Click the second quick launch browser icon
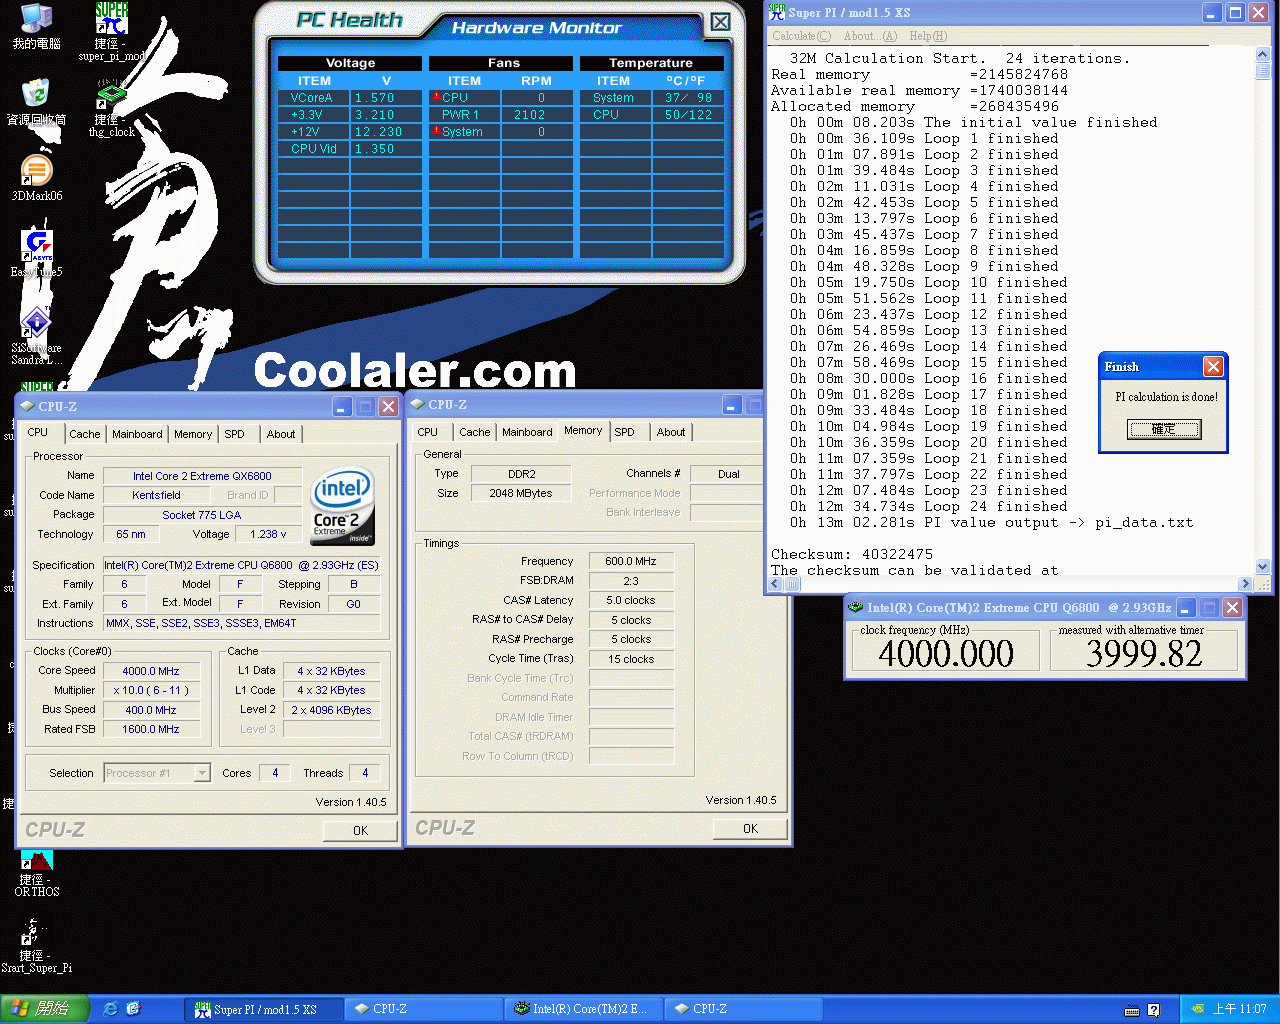The height and width of the screenshot is (1024, 1280). [x=134, y=1009]
